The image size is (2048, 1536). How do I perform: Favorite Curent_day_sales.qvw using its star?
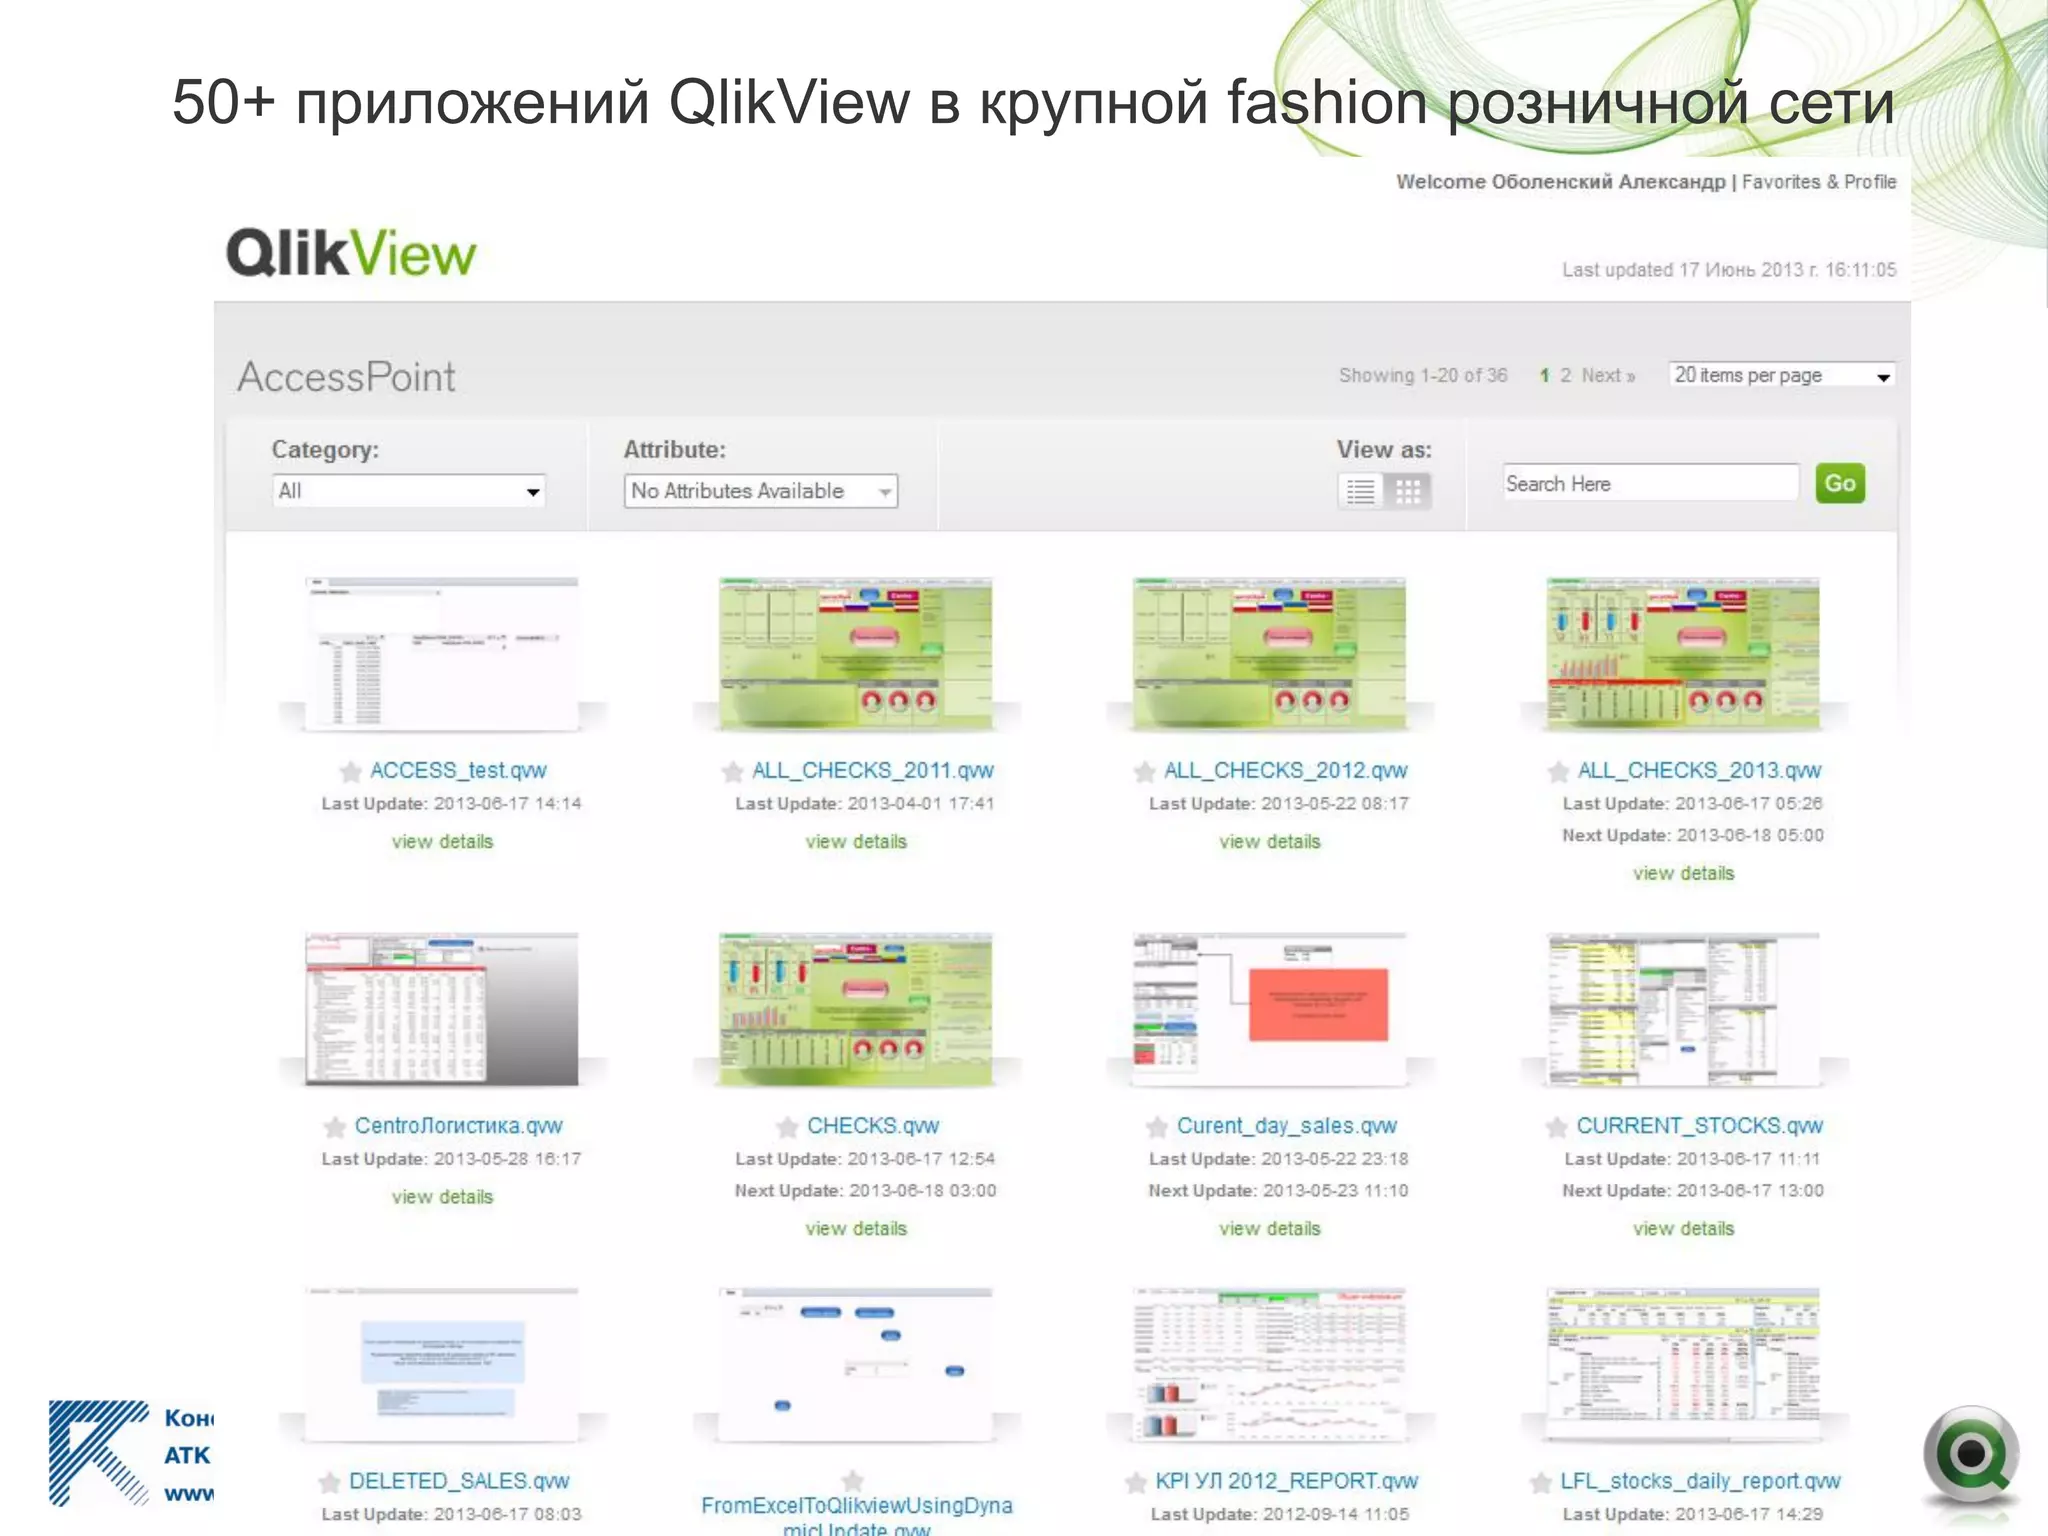tap(1157, 1127)
